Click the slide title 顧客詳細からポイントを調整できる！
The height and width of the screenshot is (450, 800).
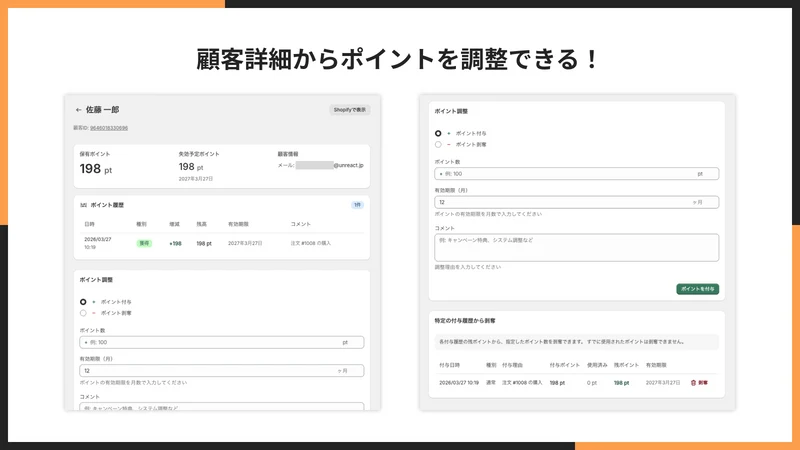point(398,59)
